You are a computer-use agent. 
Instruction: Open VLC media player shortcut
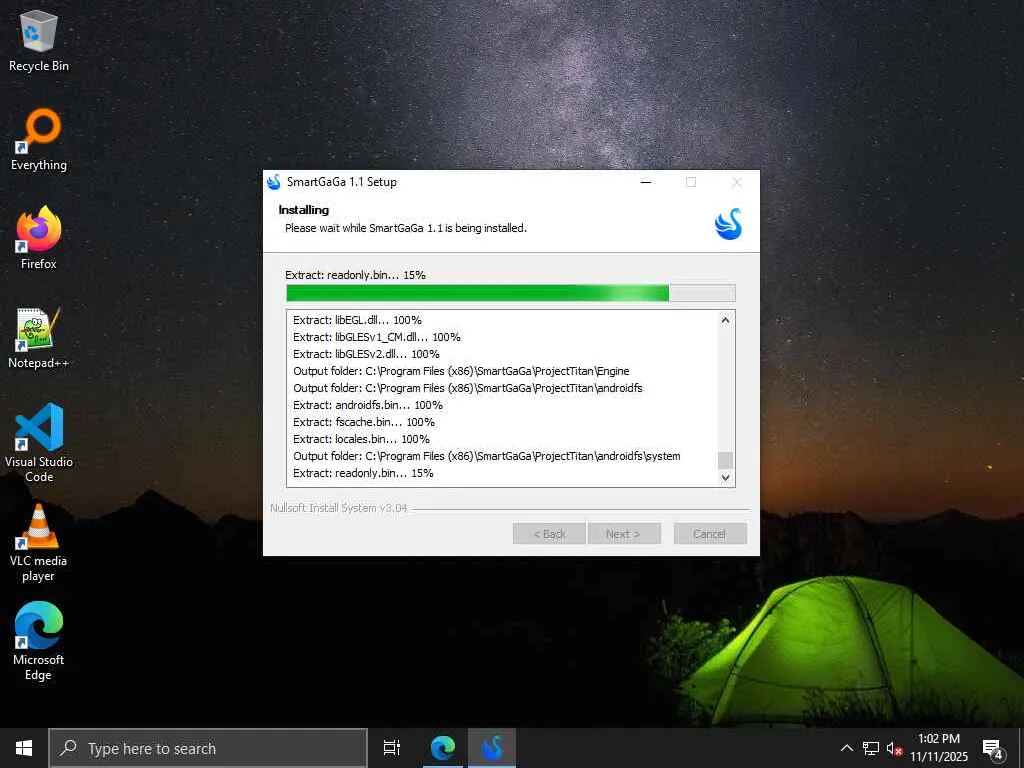tap(39, 542)
